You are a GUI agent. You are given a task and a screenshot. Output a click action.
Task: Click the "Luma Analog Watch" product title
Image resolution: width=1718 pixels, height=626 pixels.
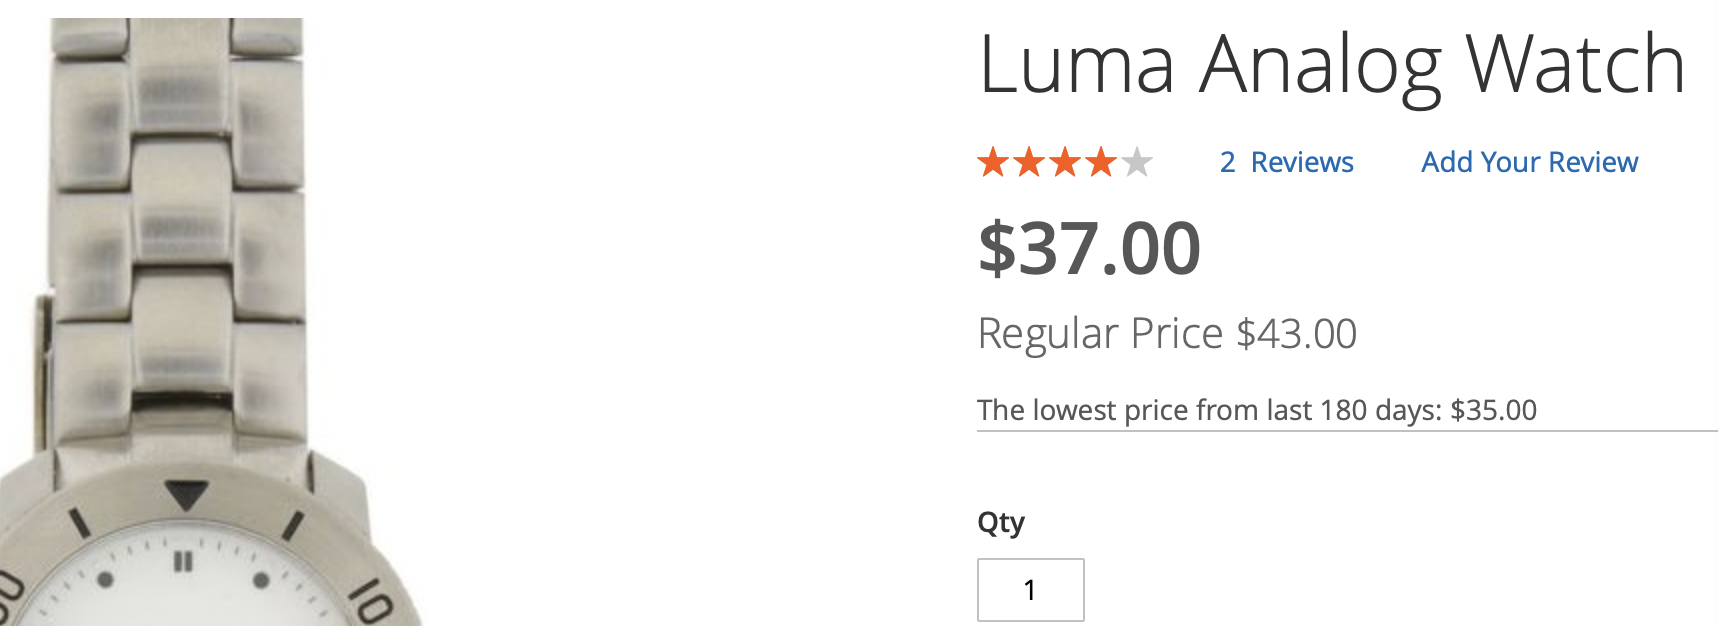point(1331,64)
